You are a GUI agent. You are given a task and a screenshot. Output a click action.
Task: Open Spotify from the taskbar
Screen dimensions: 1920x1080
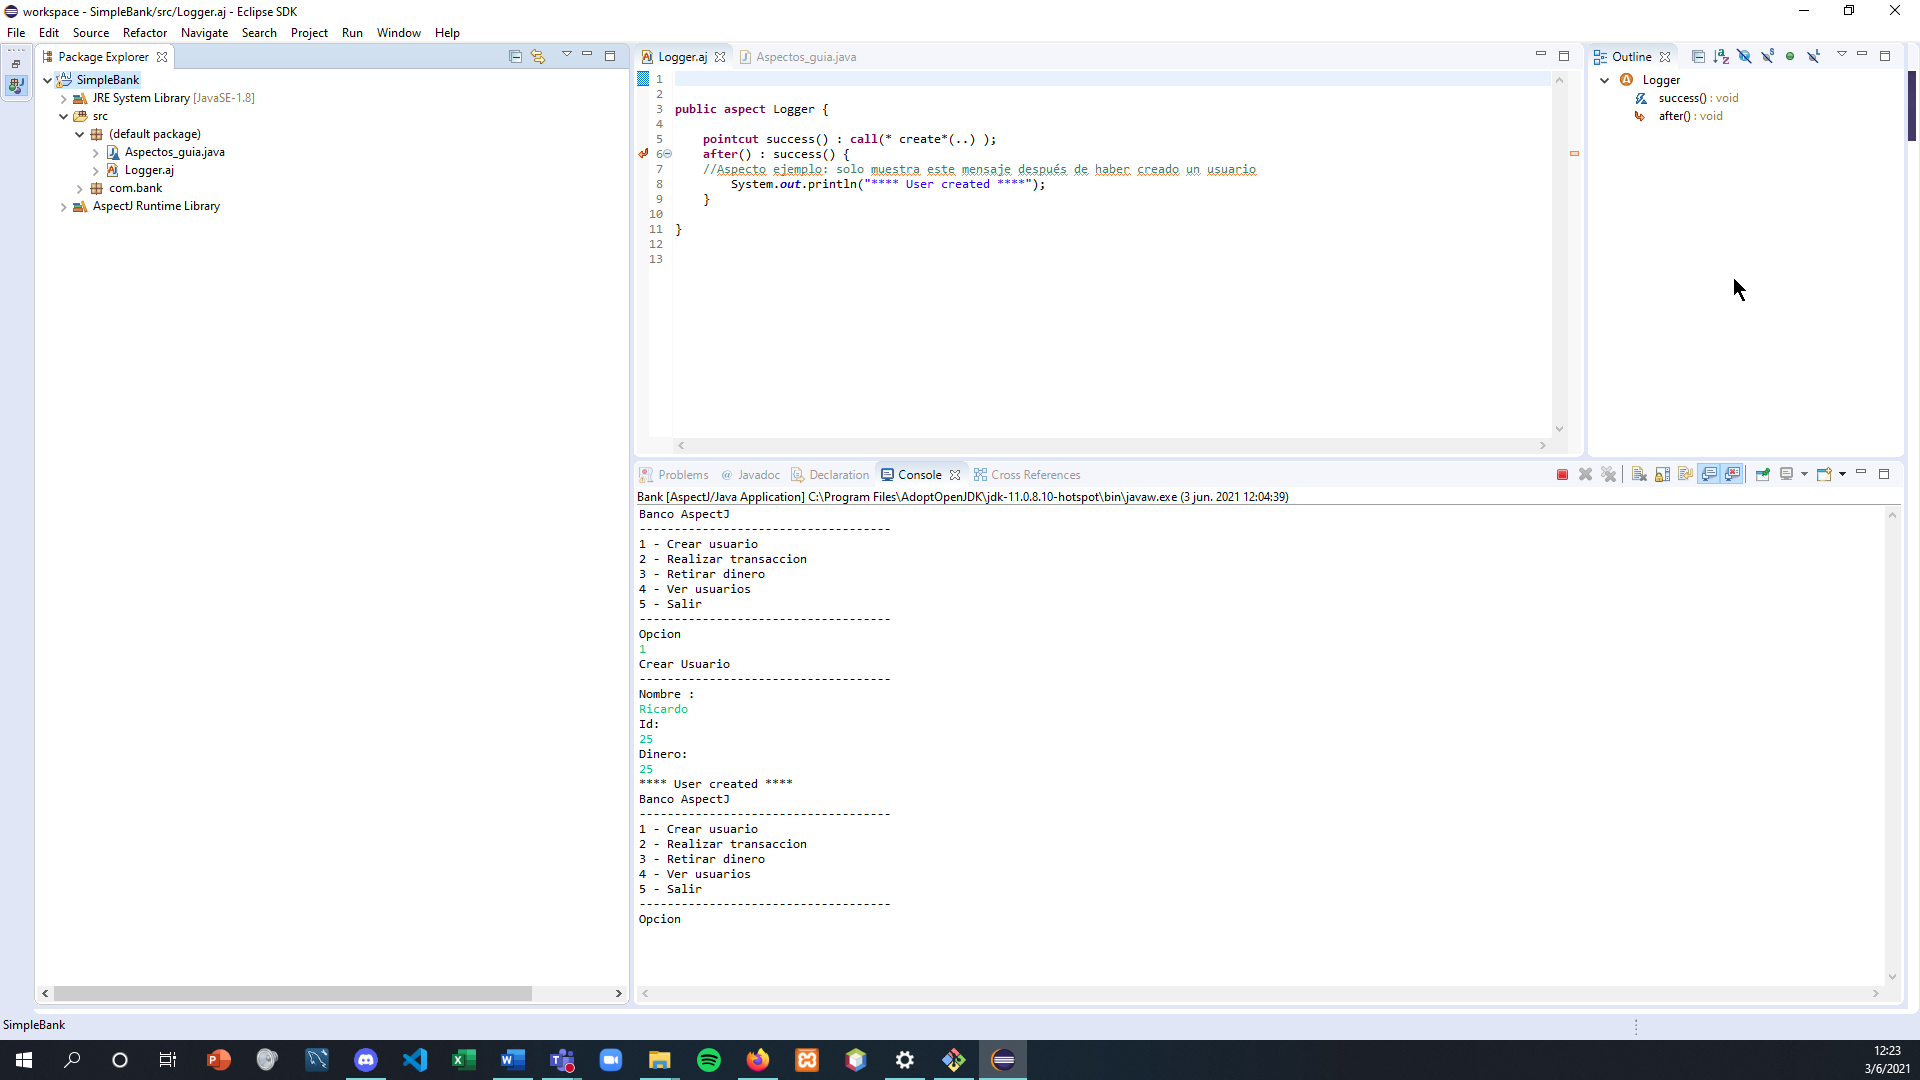click(x=709, y=1059)
